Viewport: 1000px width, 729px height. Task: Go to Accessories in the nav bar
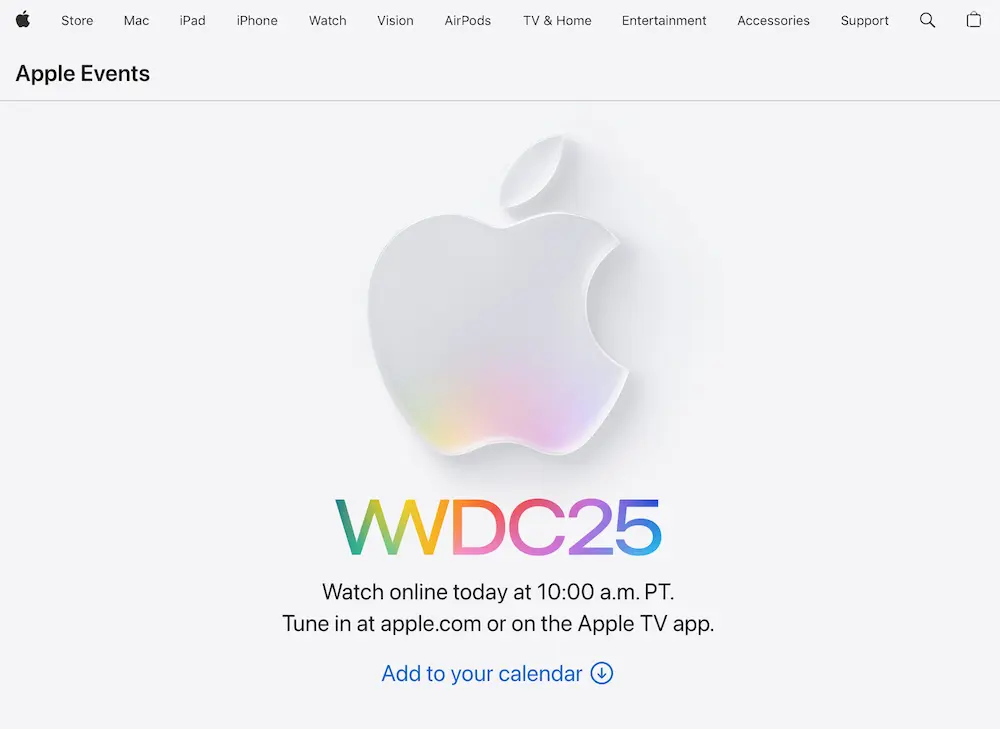tap(773, 20)
